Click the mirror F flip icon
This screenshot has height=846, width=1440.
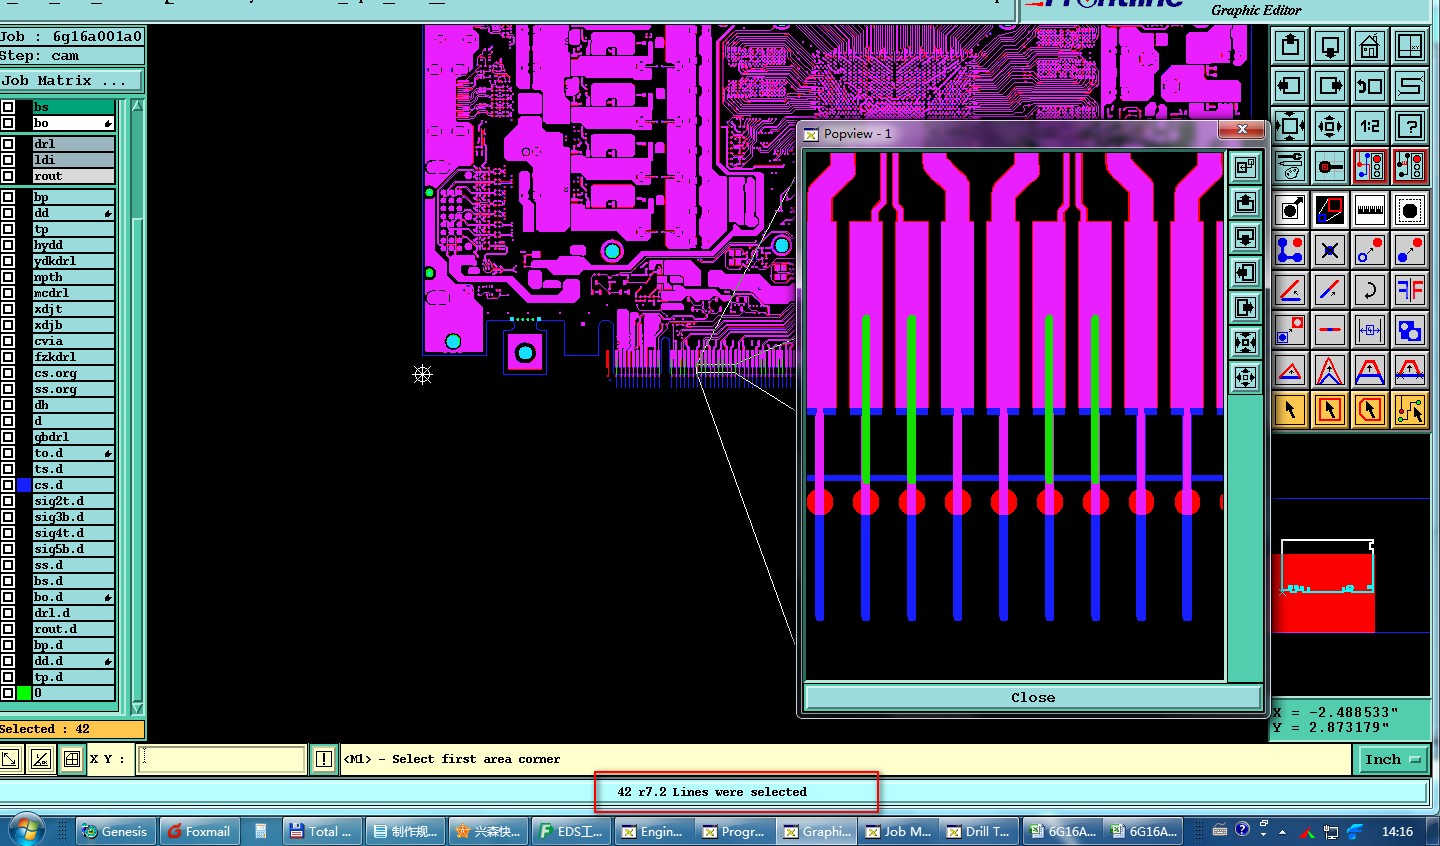pos(1410,290)
